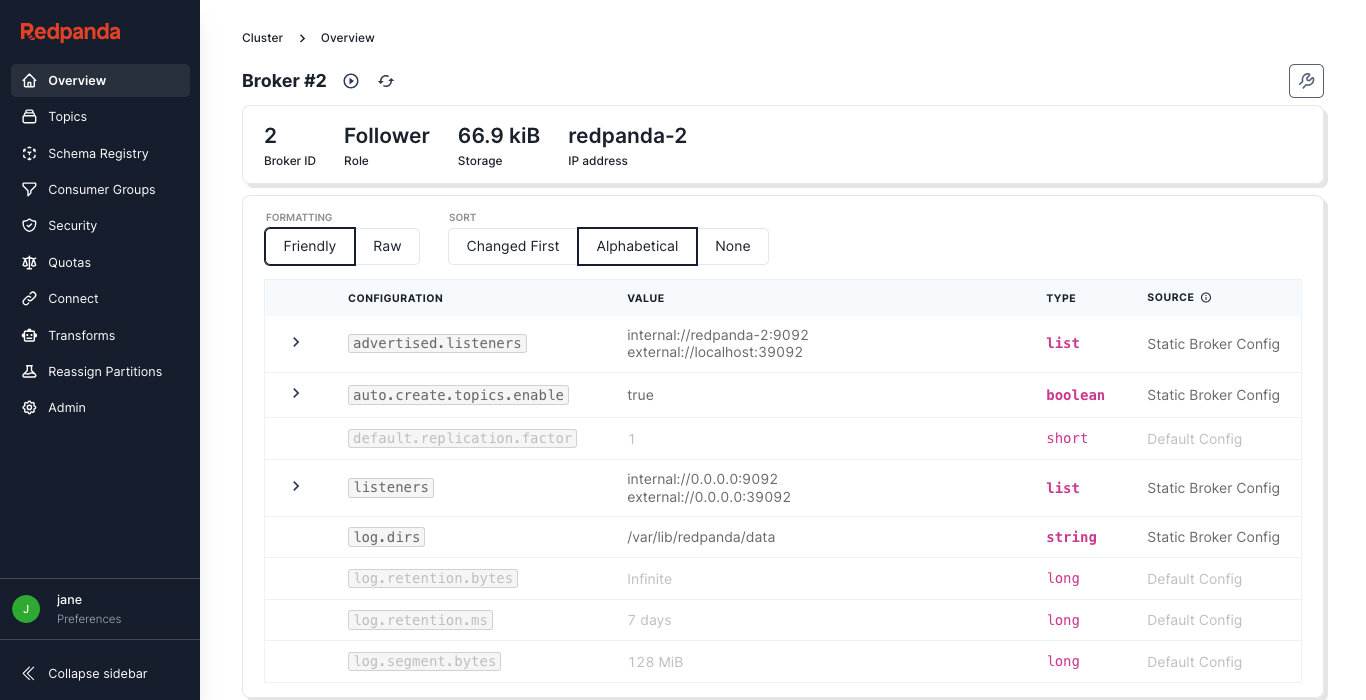The width and height of the screenshot is (1366, 700).
Task: Click the Redpanda logo
Action: tap(70, 32)
